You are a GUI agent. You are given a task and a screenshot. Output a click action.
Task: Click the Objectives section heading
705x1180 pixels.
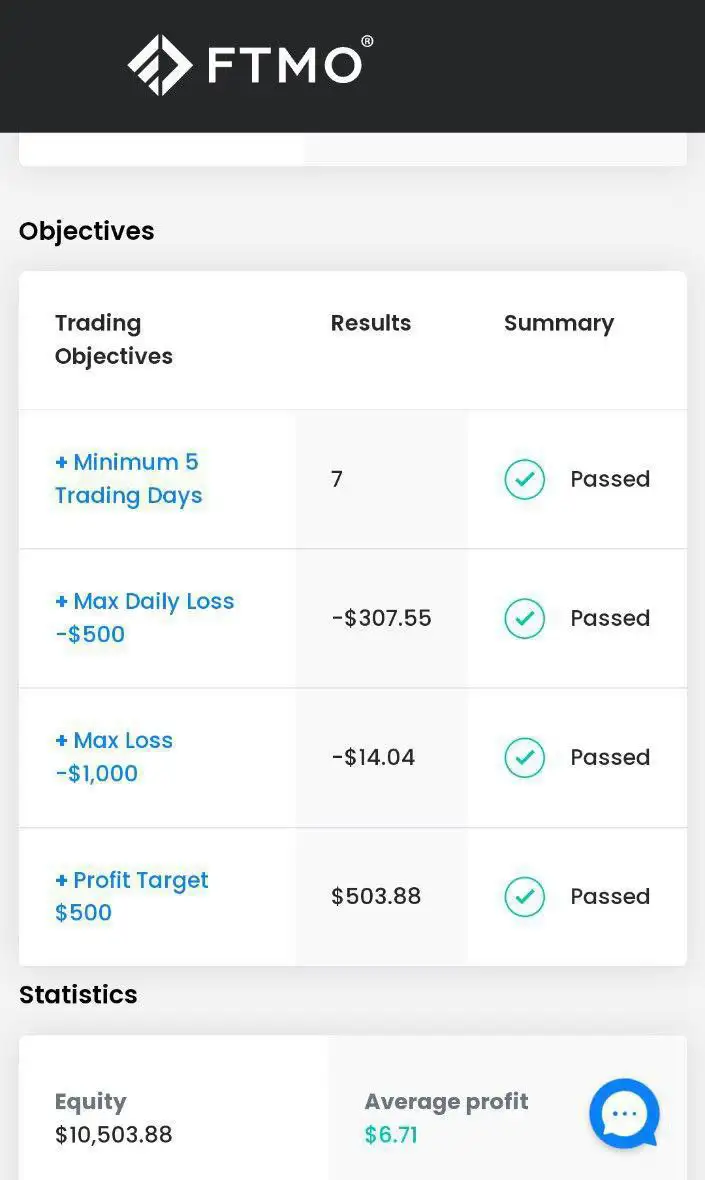pyautogui.click(x=86, y=231)
